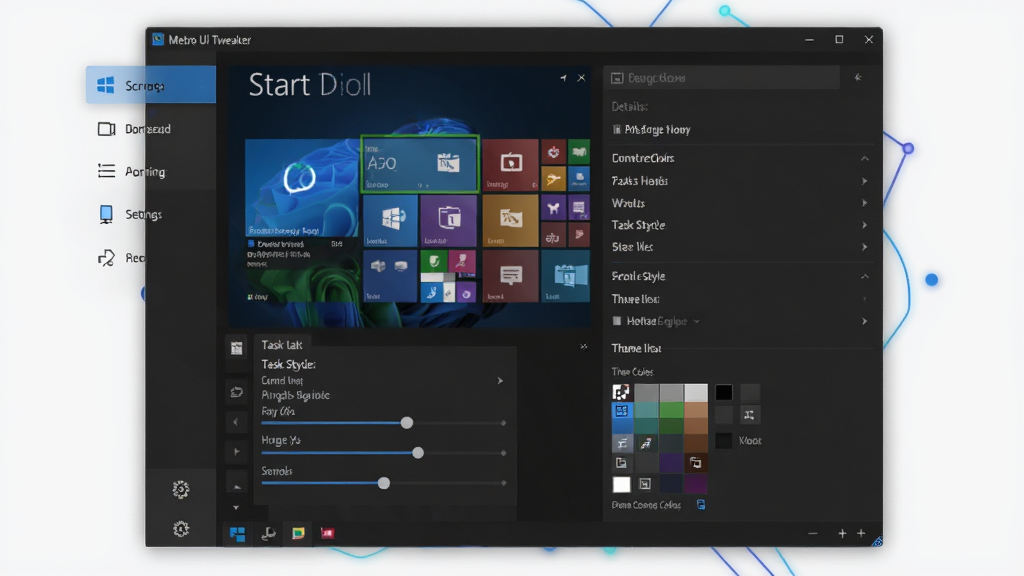
Task: Switch to the Task tab
Action: pyautogui.click(x=282, y=345)
